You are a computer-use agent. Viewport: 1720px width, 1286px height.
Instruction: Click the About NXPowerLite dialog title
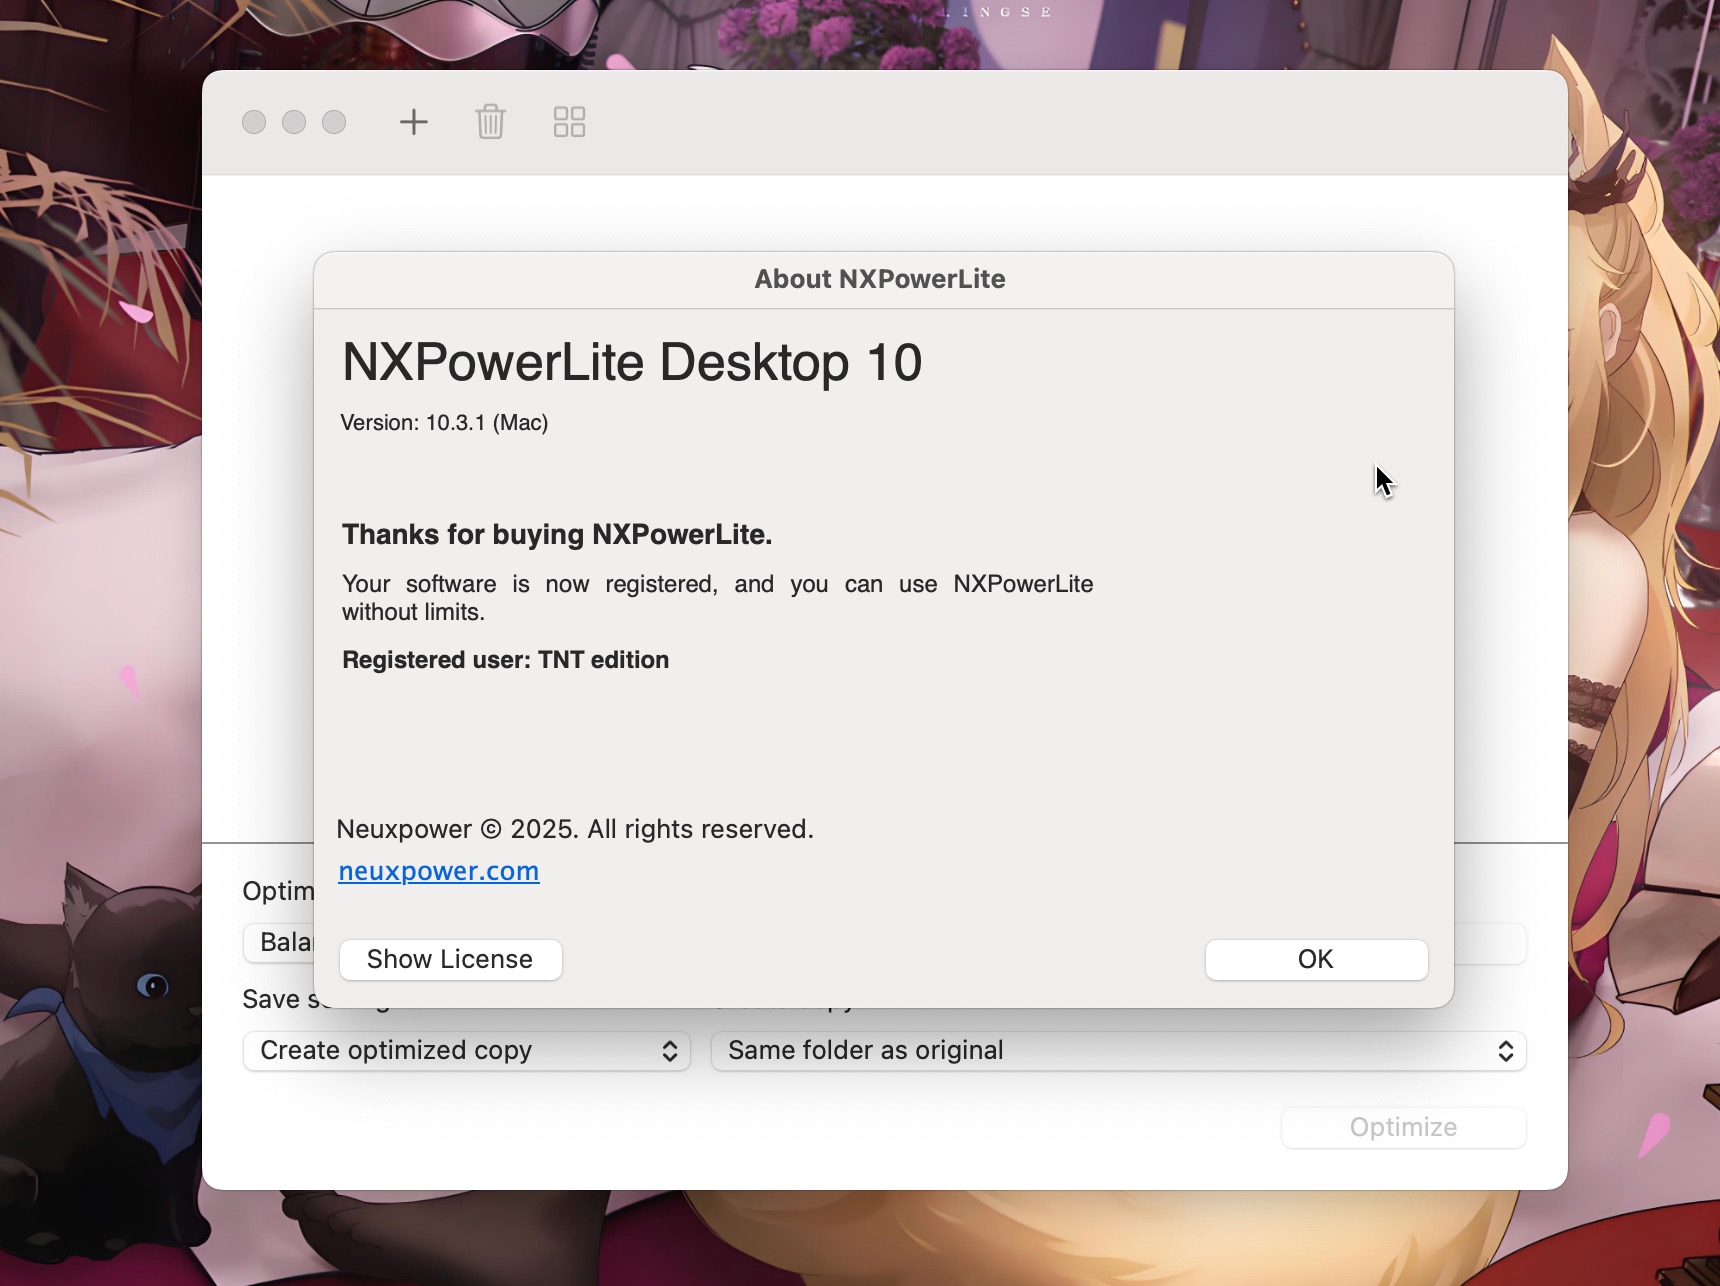coord(880,279)
